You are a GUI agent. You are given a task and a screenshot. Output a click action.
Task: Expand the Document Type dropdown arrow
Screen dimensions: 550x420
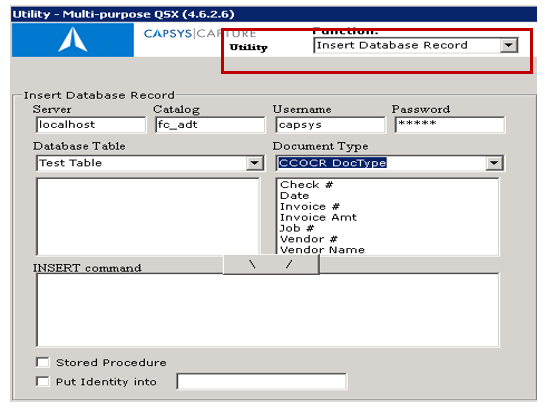point(494,163)
